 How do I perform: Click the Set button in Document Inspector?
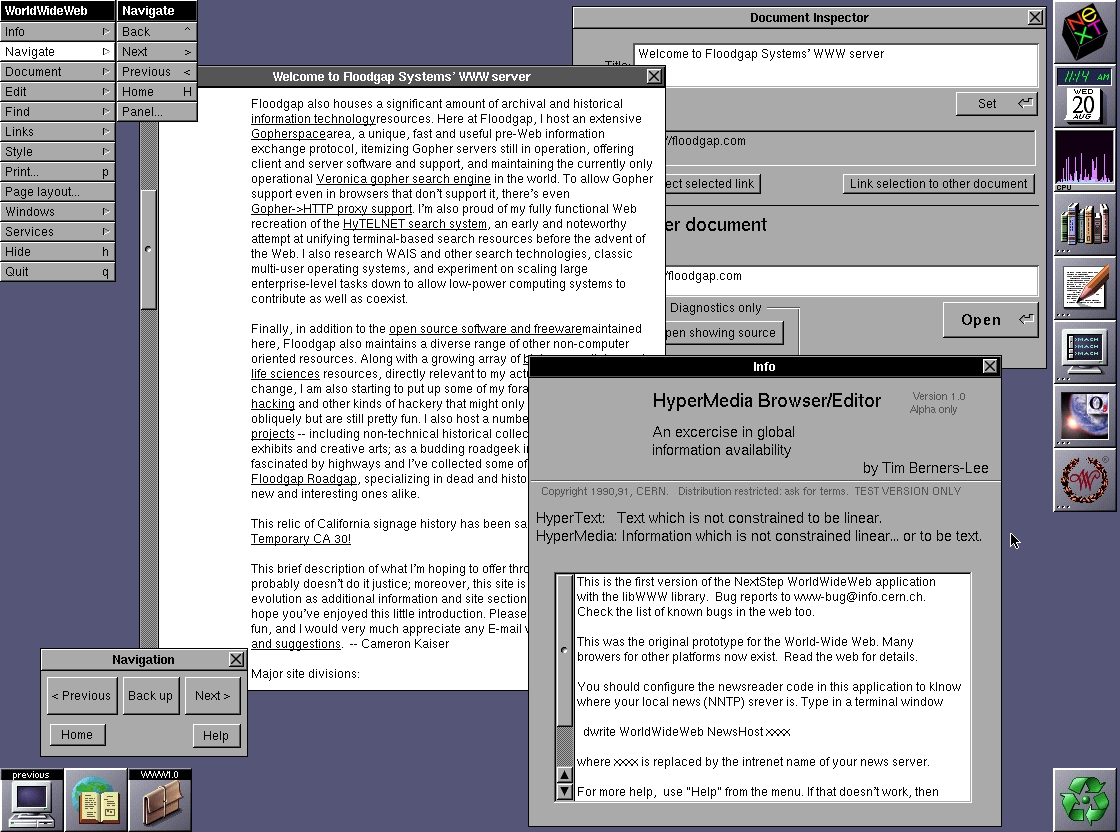[996, 104]
